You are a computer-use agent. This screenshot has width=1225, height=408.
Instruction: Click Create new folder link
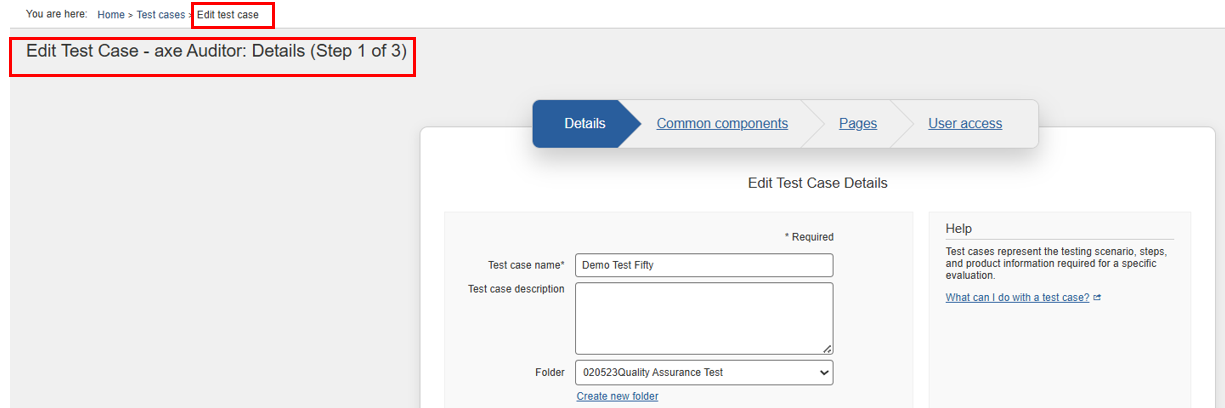[x=617, y=396]
